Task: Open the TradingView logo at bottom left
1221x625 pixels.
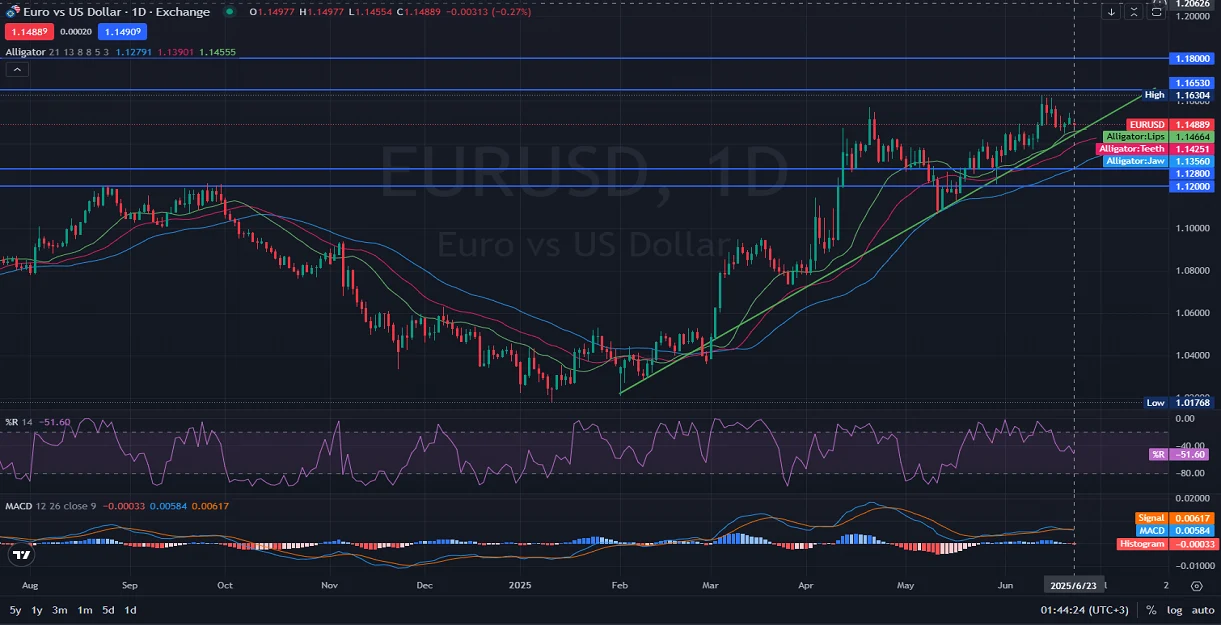Action: tap(22, 554)
